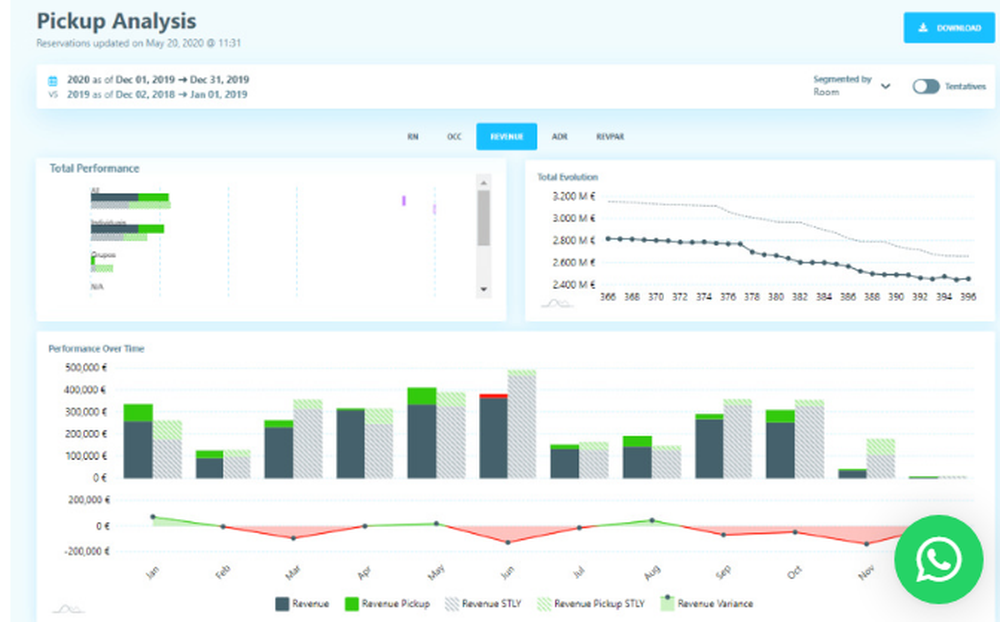Open the WhatsApp chat bubble
1000x622 pixels.
(x=938, y=559)
